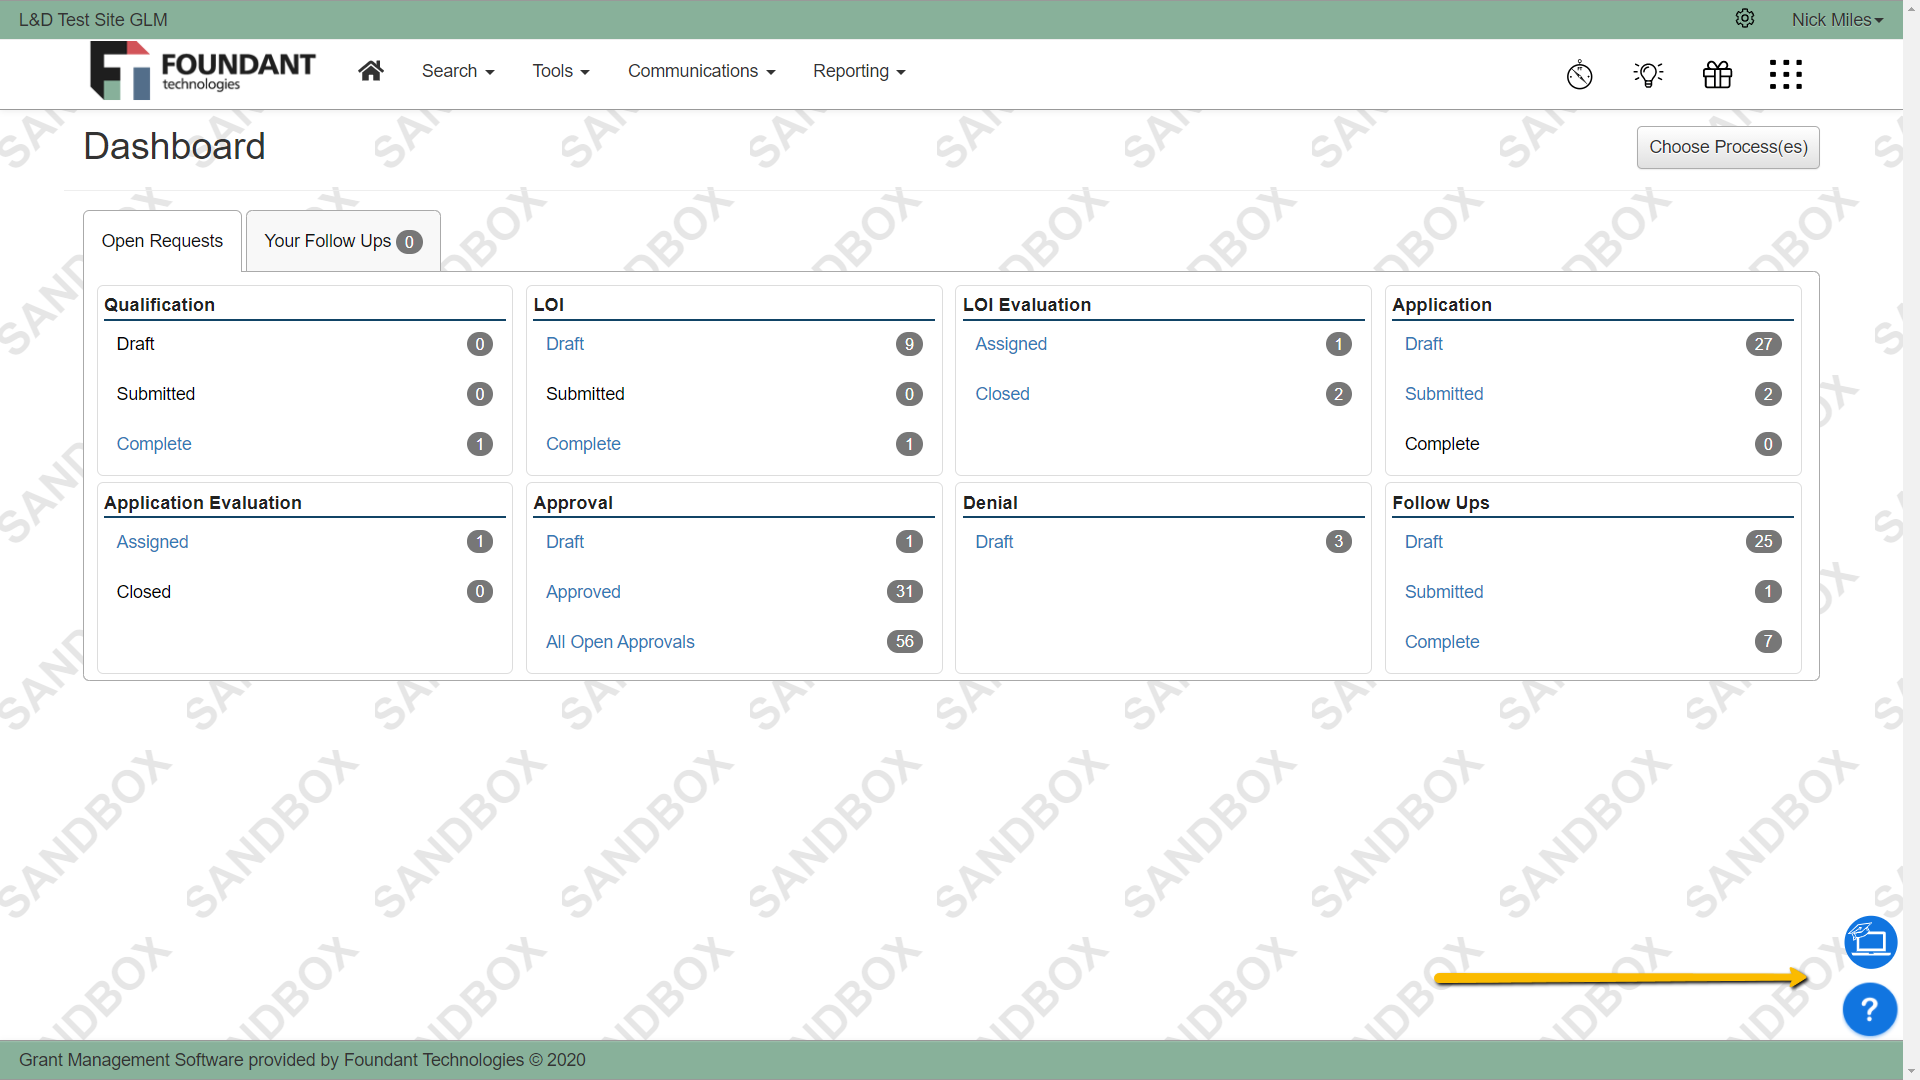The image size is (1920, 1080).
Task: Click the Application Draft count badge 27
Action: [x=1763, y=344]
